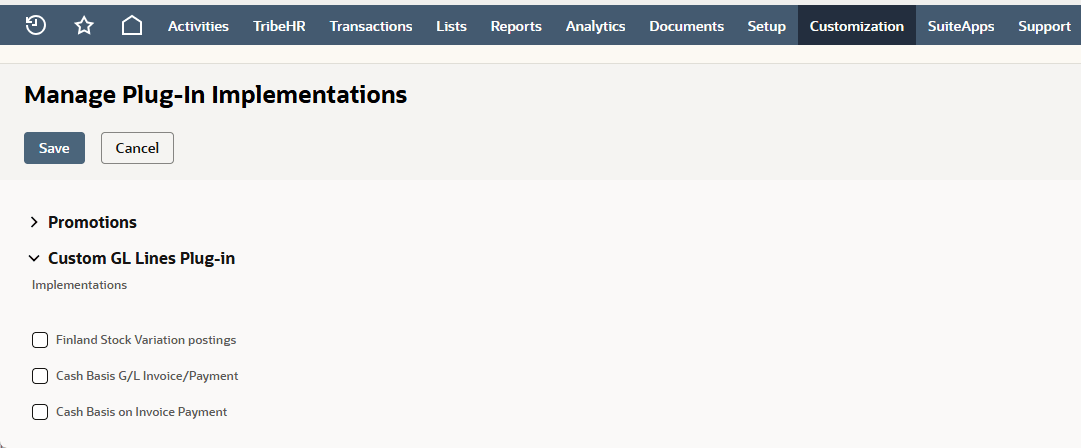Open the Analytics menu

point(596,26)
